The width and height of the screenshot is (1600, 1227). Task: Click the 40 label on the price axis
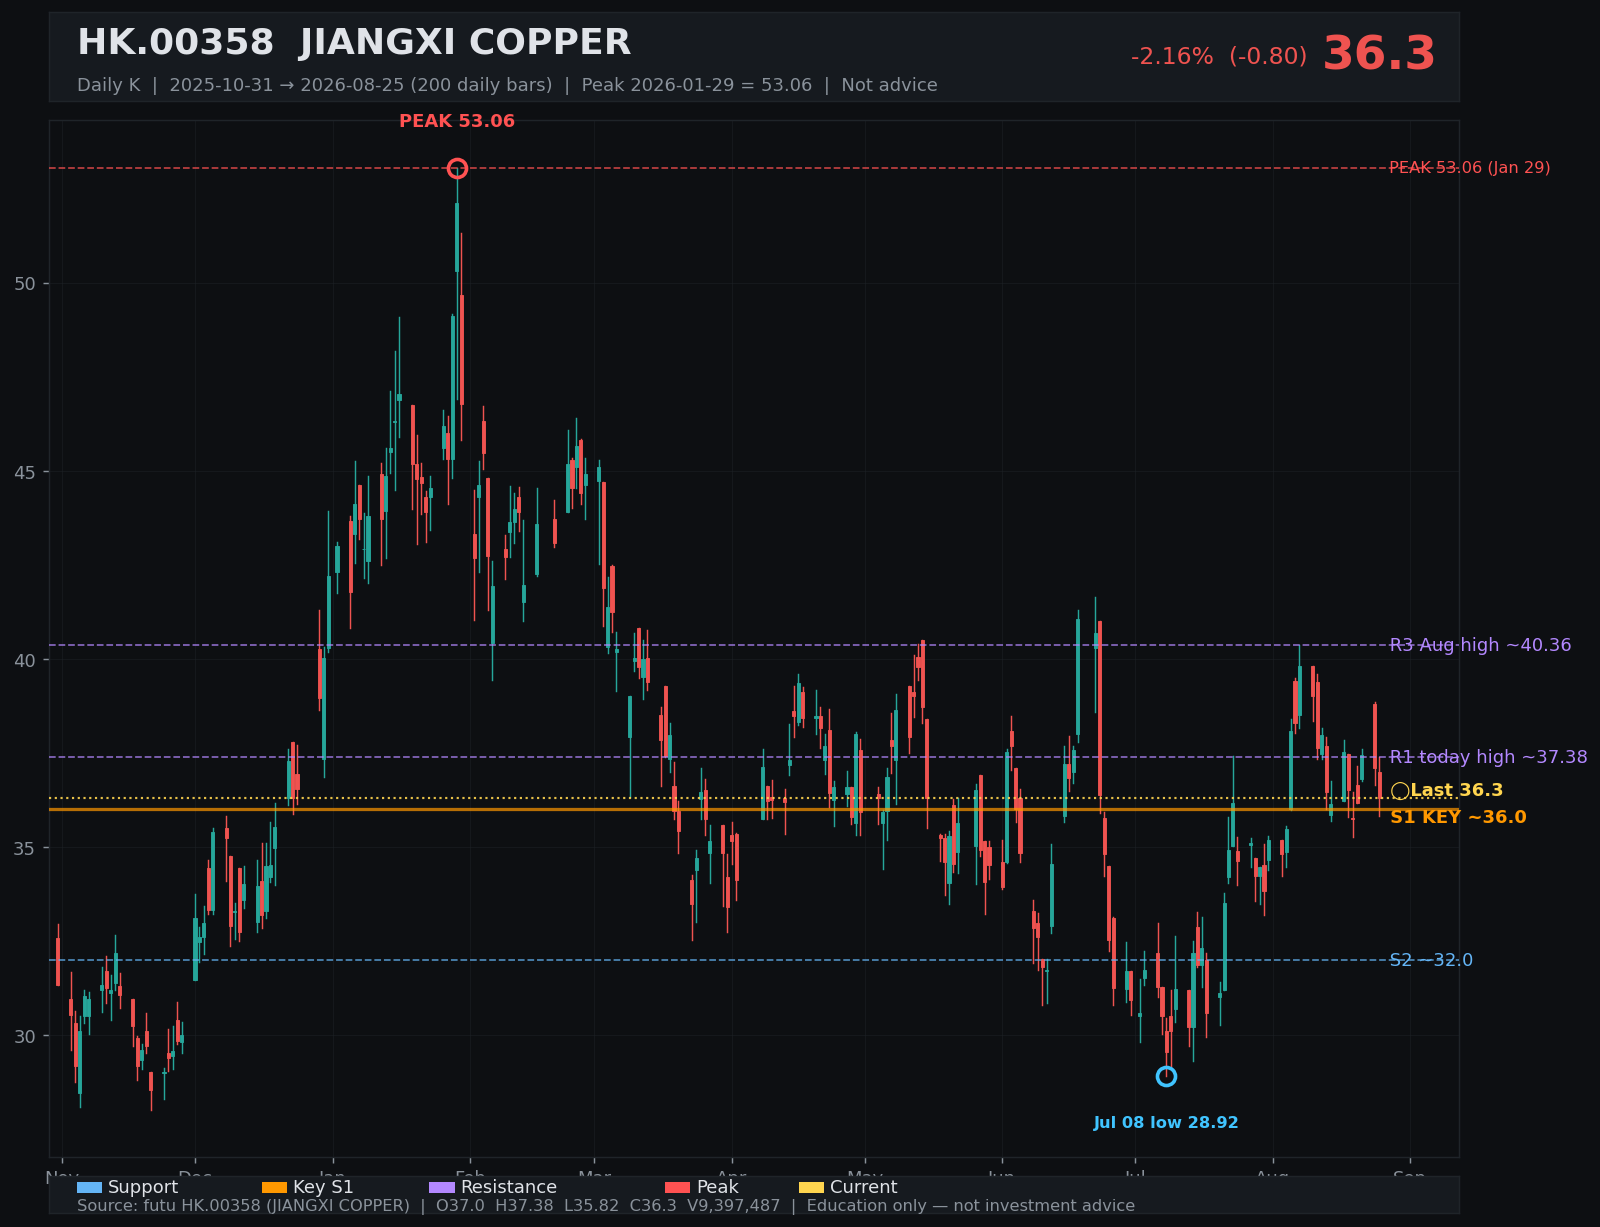tap(25, 660)
